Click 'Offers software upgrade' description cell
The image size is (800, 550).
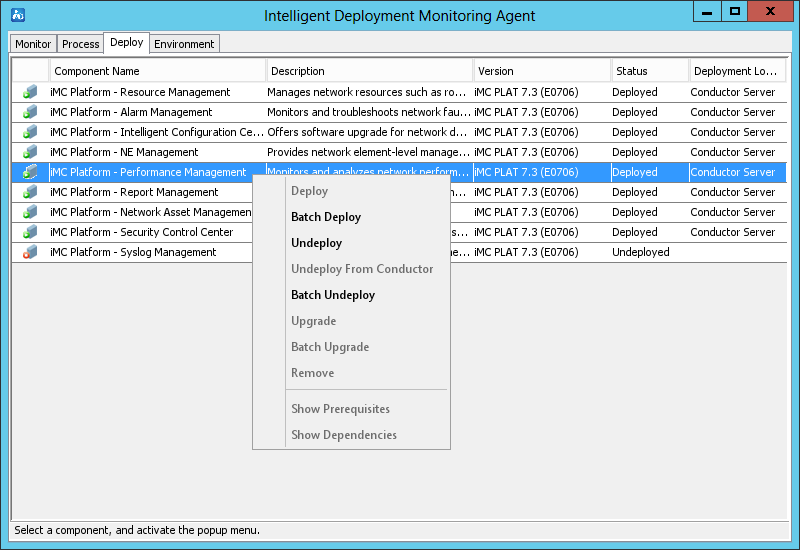point(367,132)
